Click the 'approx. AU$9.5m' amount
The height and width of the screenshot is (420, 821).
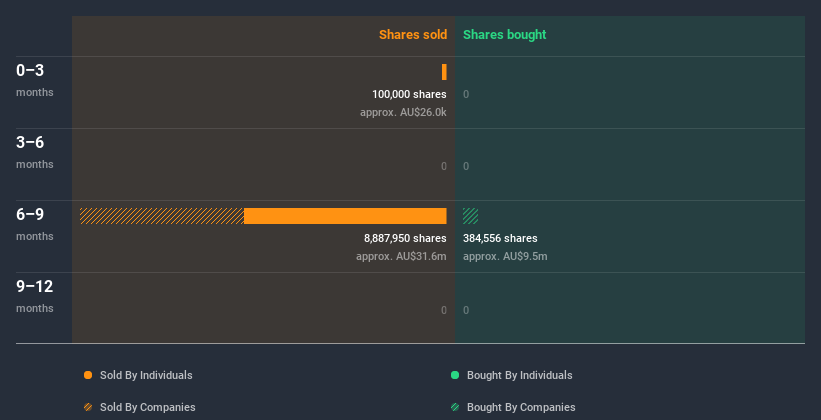tap(505, 257)
